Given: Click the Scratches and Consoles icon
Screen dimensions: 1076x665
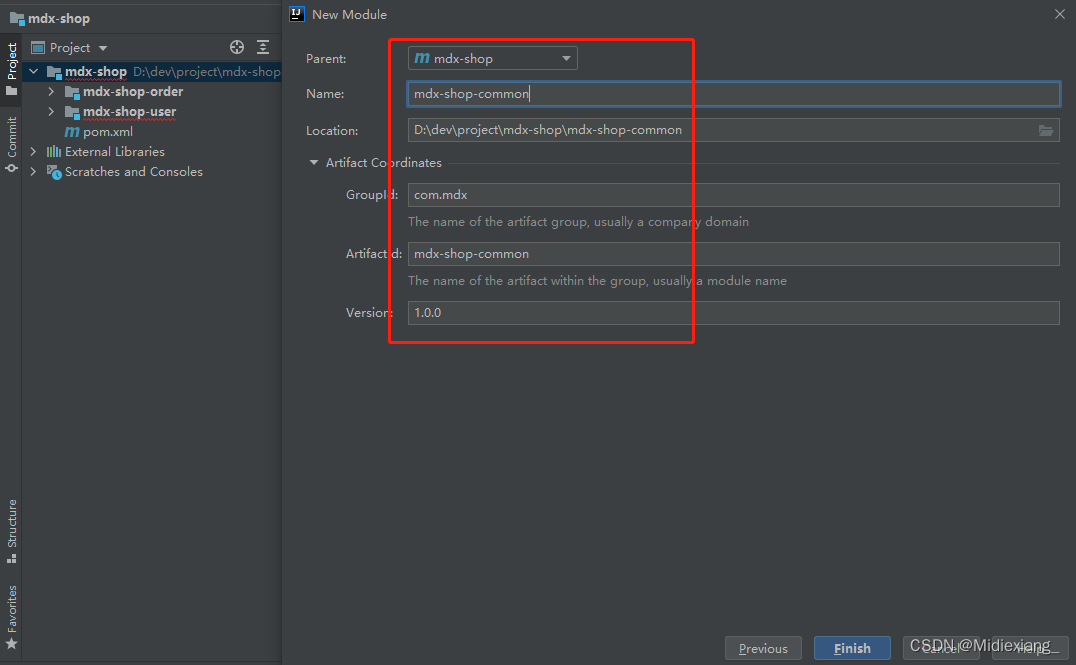Looking at the screenshot, I should (x=54, y=172).
